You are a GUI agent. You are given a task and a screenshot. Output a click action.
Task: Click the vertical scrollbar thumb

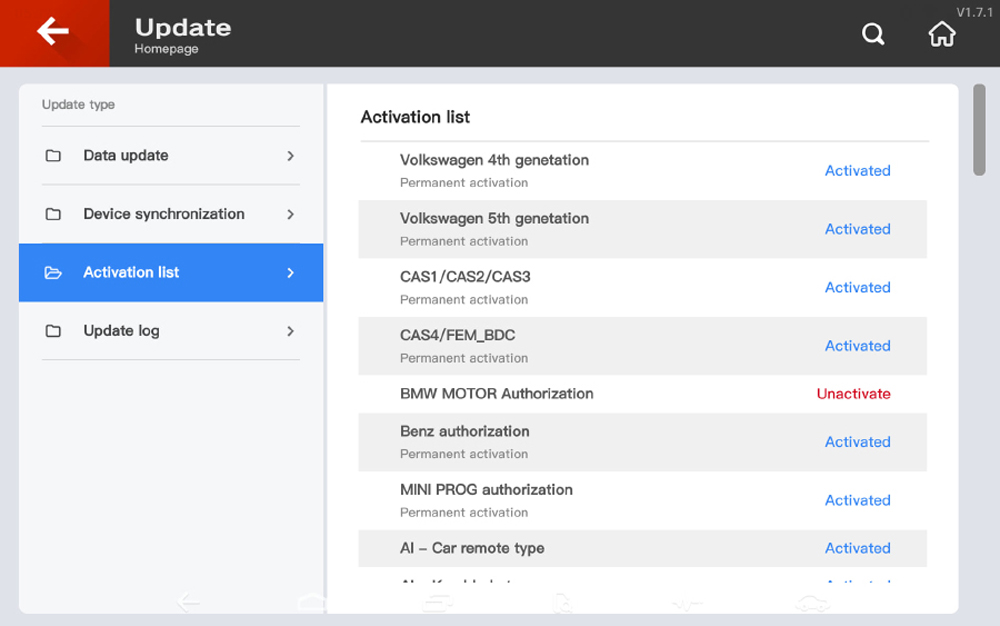pos(979,129)
